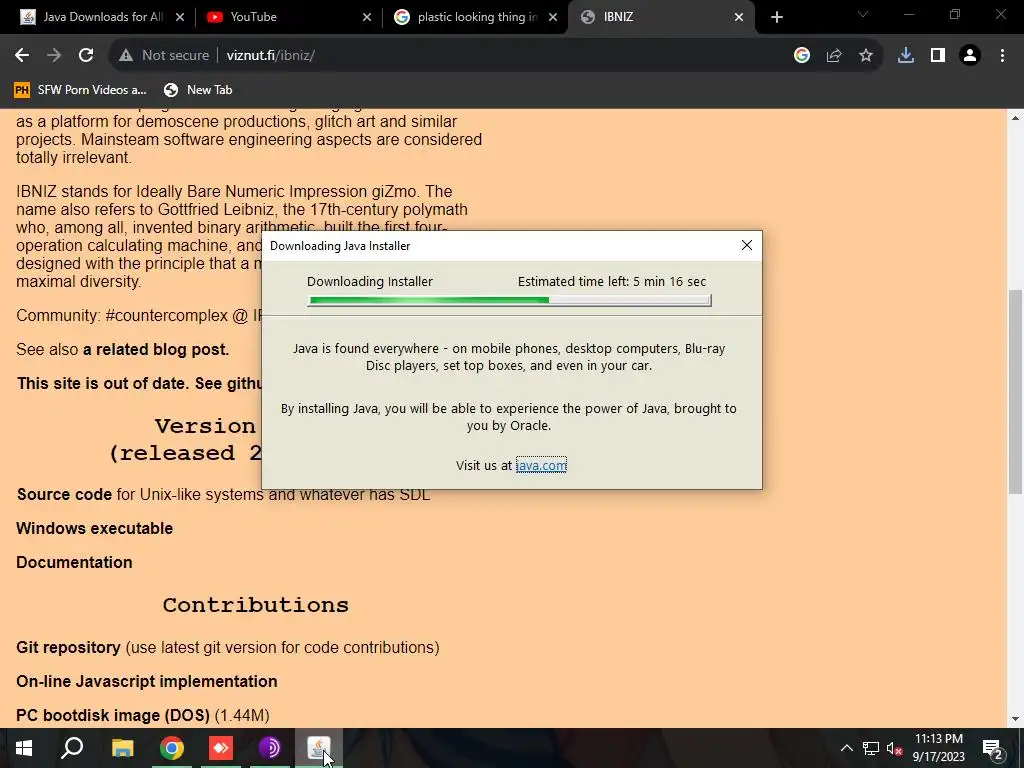Click the scrollbar up arrow

[1016, 118]
